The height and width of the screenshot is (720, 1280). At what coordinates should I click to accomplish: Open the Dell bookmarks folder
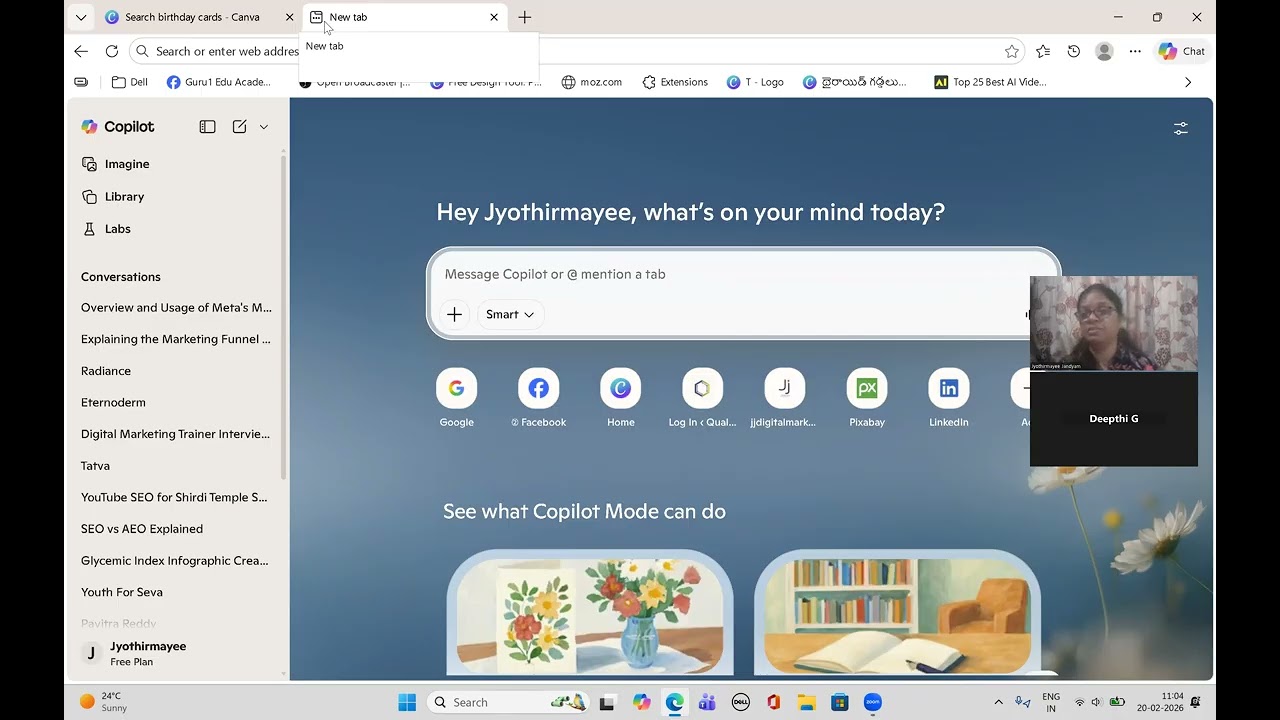point(130,82)
